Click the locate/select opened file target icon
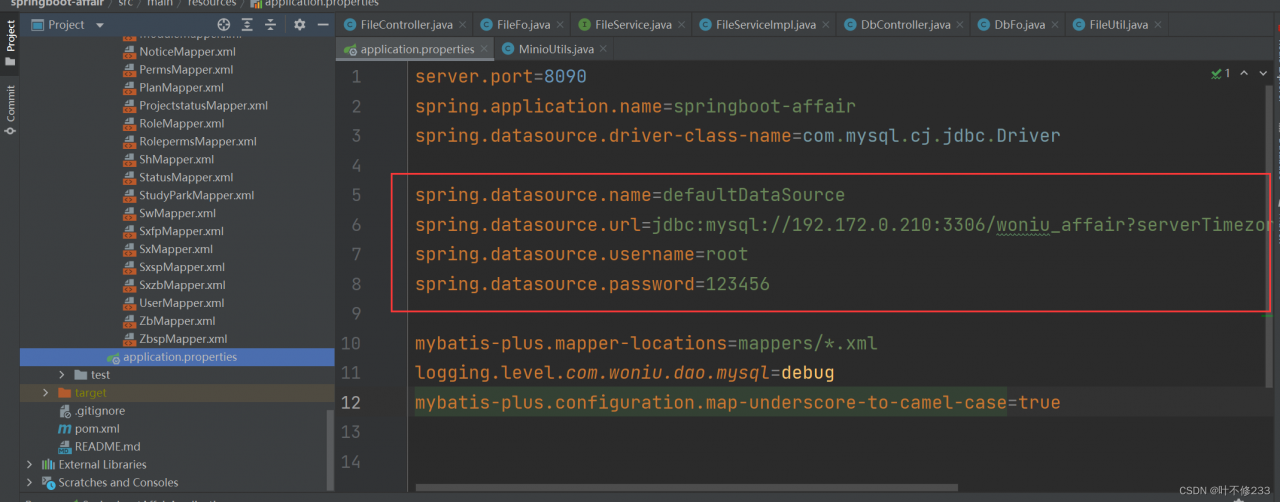The height and width of the screenshot is (502, 1280). (x=224, y=24)
